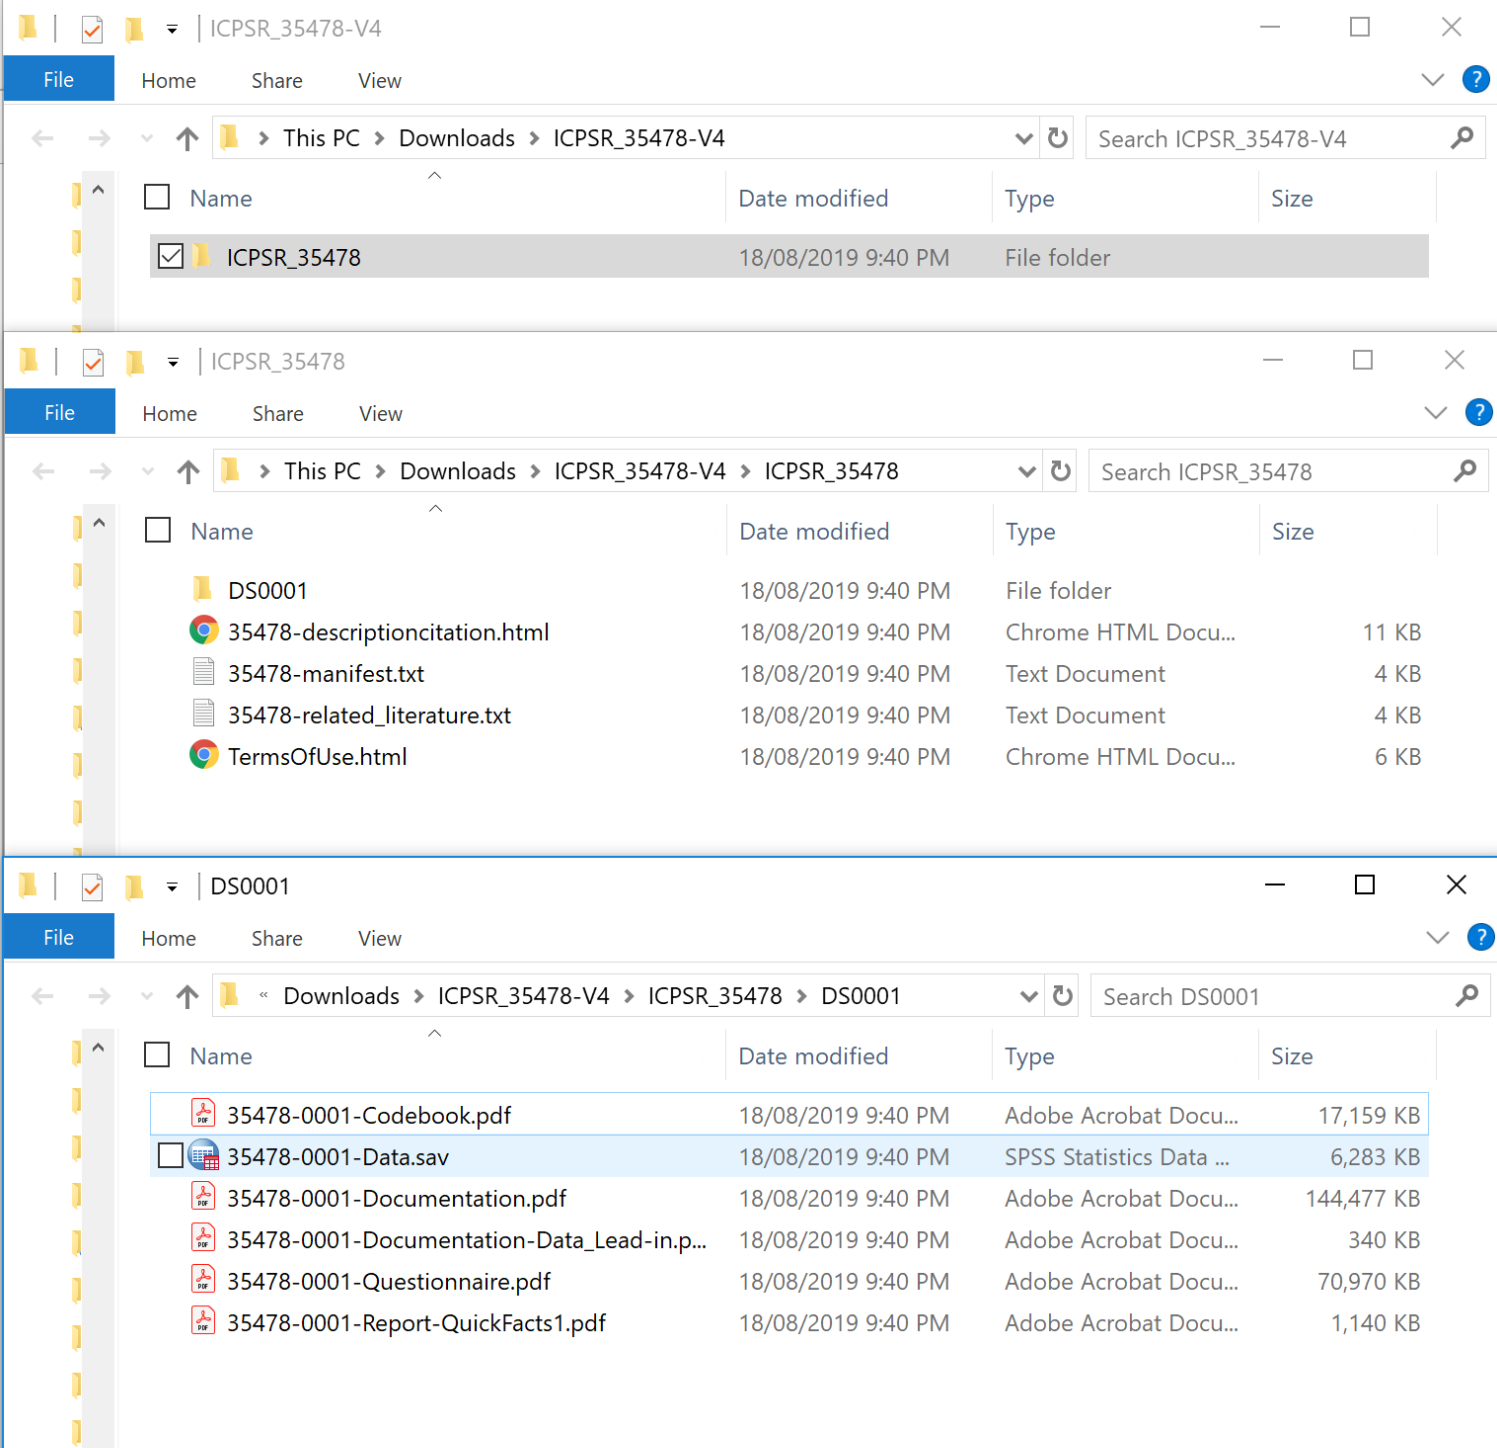Go up one level in ICPSR_35478-V4 window
Image resolution: width=1497 pixels, height=1448 pixels.
(x=187, y=139)
